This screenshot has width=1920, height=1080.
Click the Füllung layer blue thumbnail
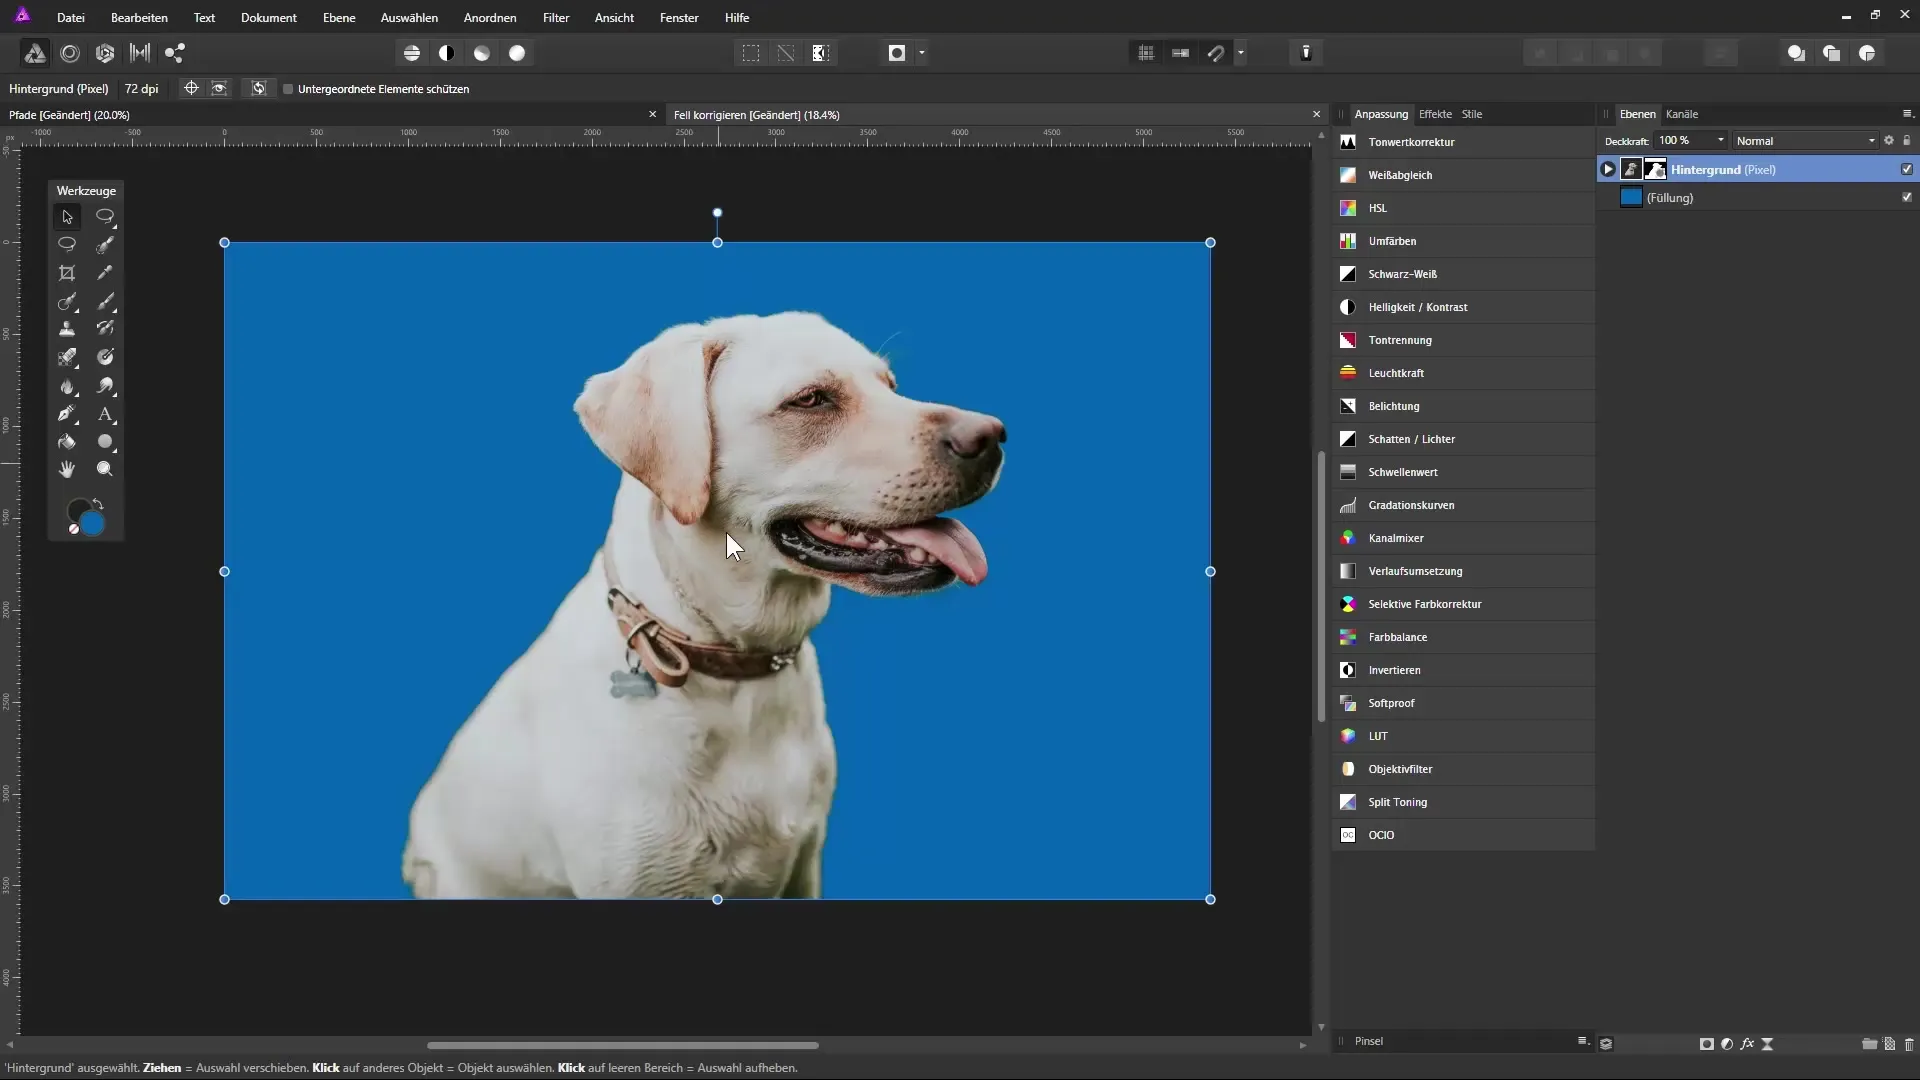1631,197
